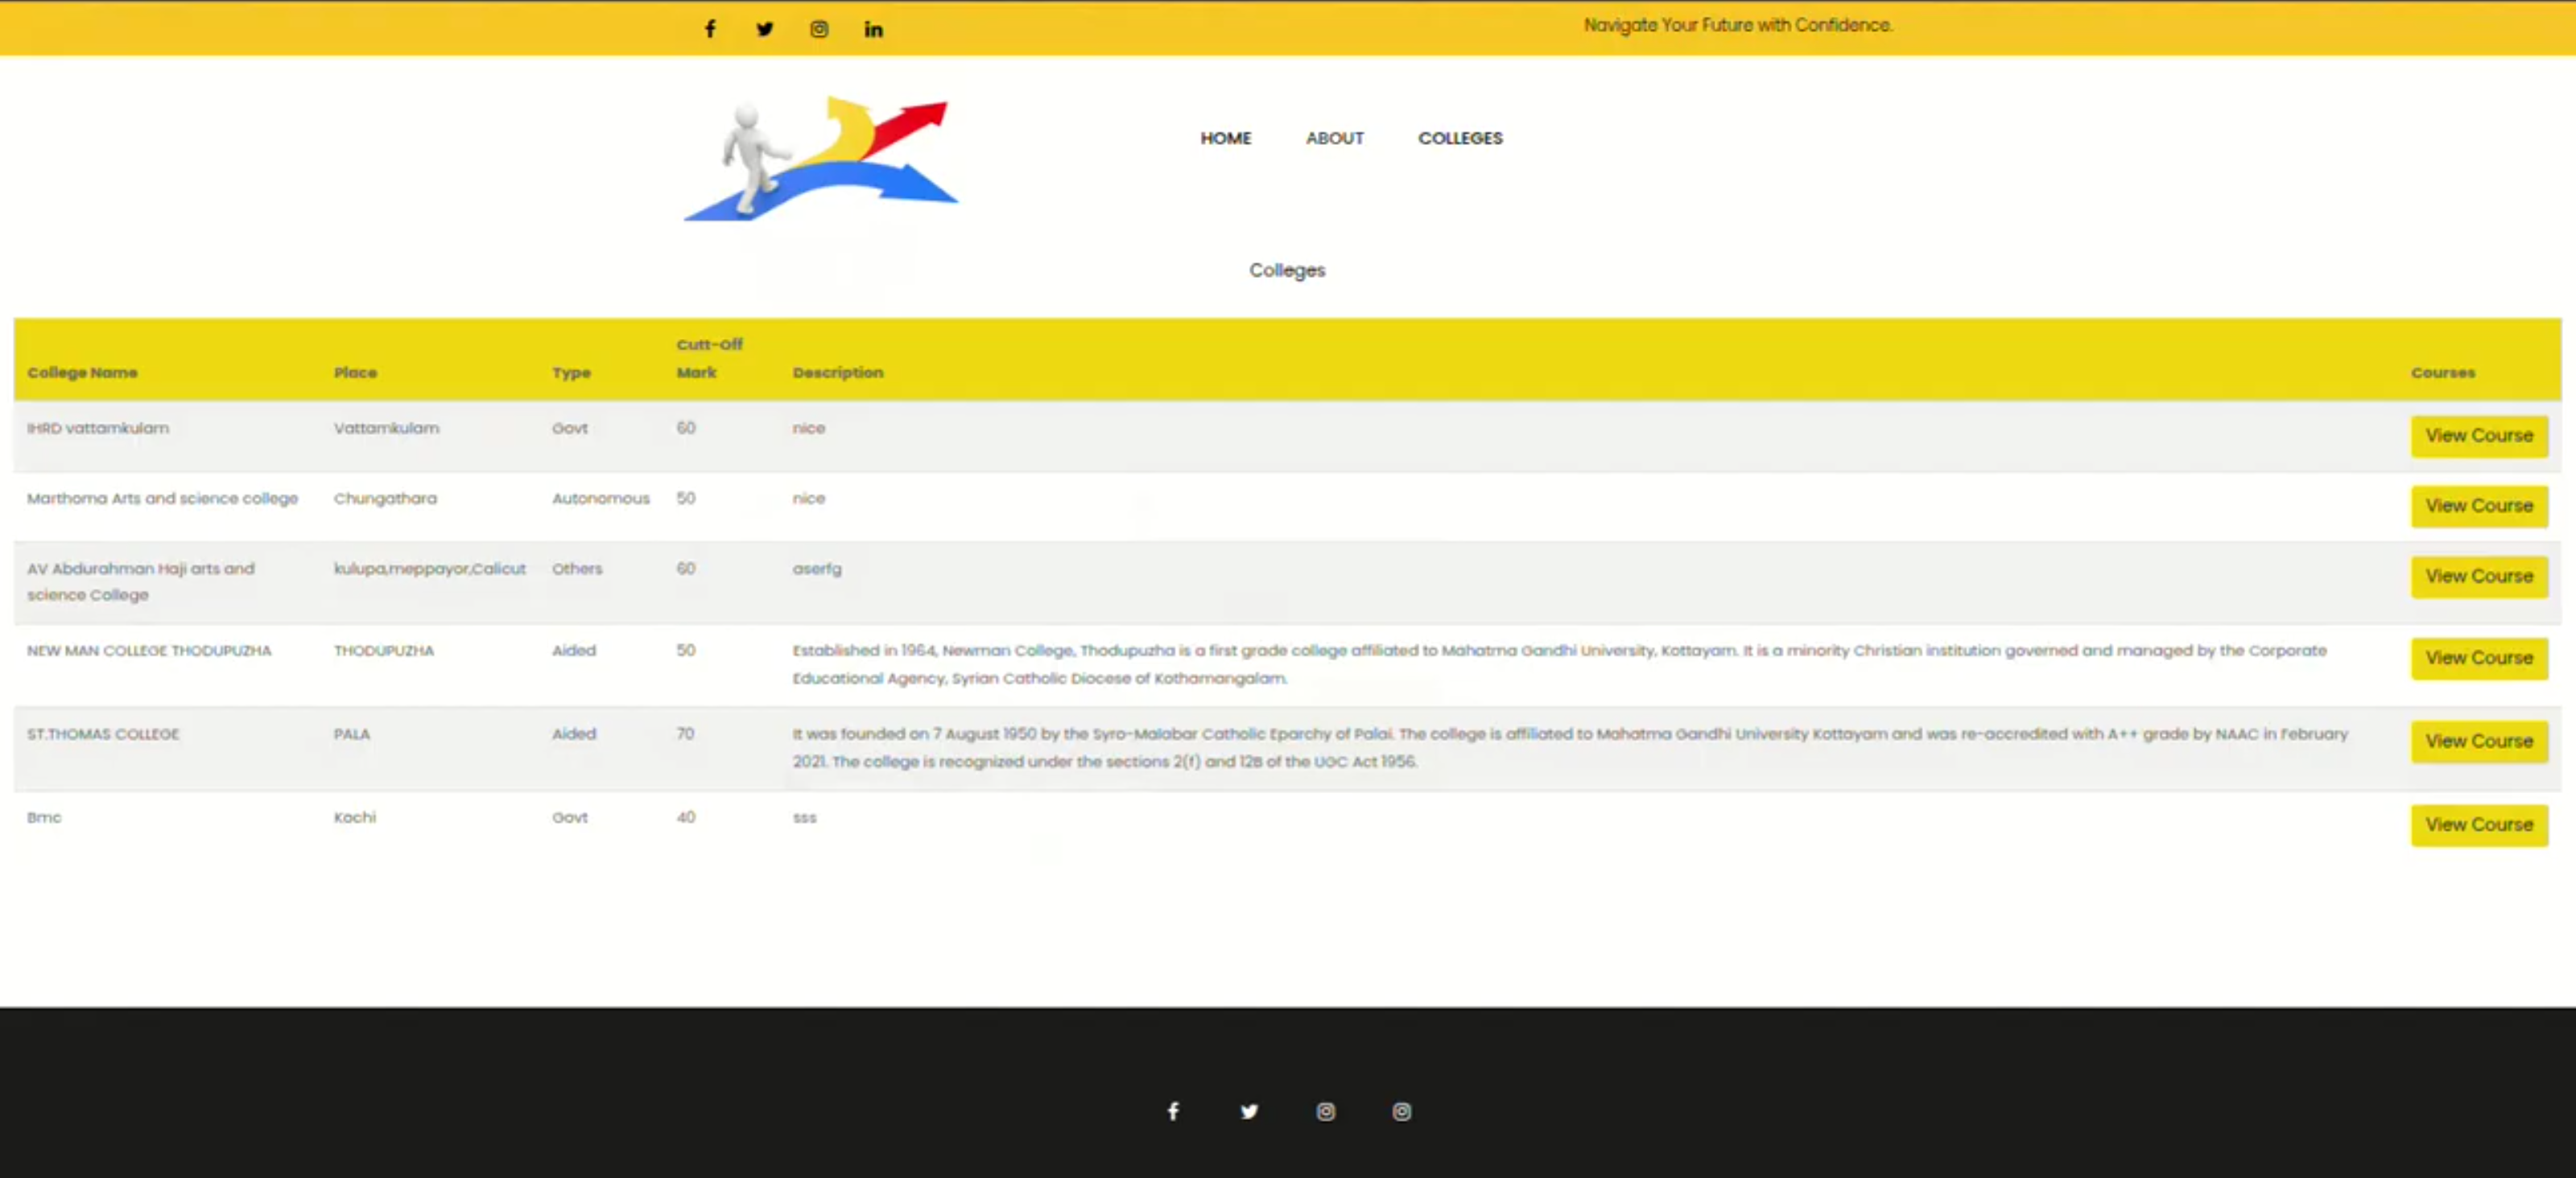The width and height of the screenshot is (2576, 1178).
Task: View Course for AV Abdurahman Haji college
Action: tap(2479, 577)
